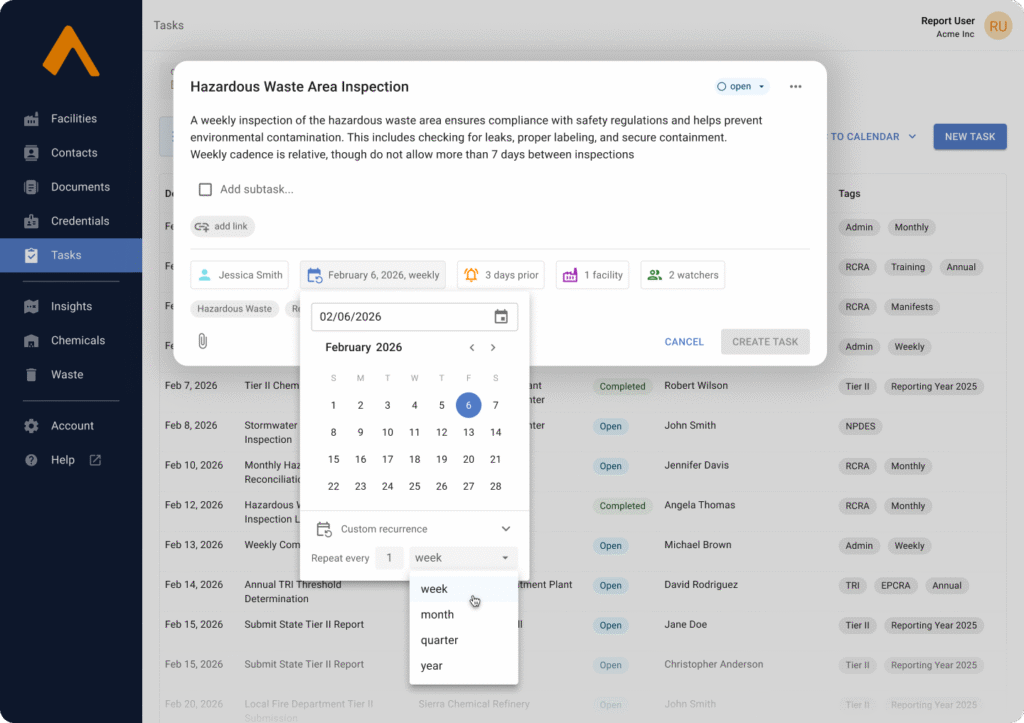The width and height of the screenshot is (1024, 723).
Task: Advance to next month with right arrow
Action: tap(493, 348)
